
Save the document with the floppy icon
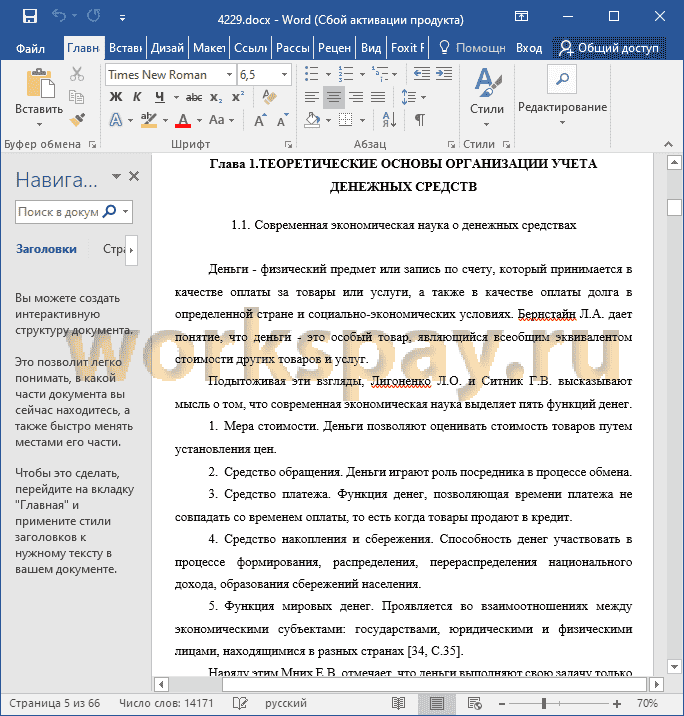pos(30,17)
